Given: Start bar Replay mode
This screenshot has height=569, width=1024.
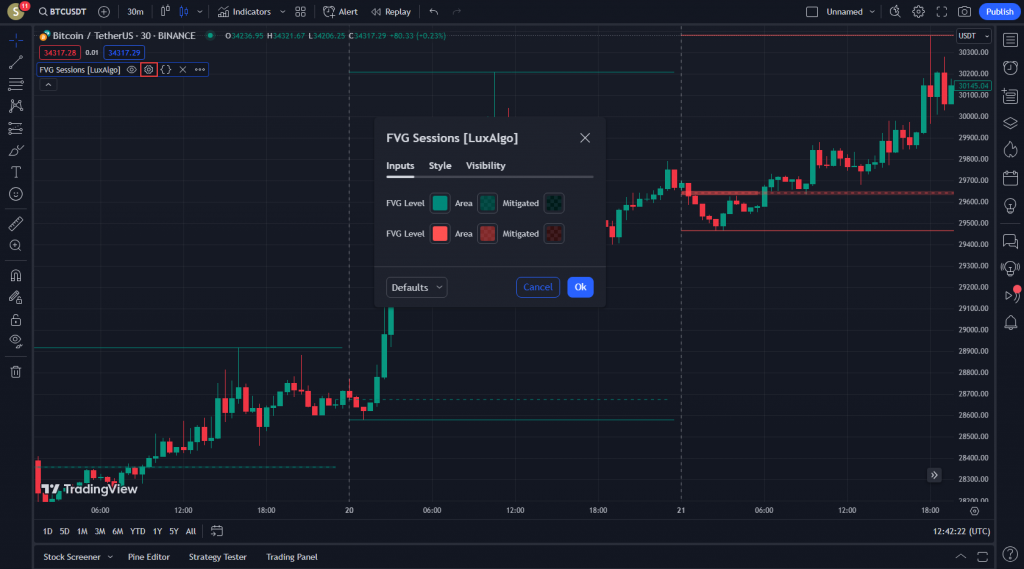Looking at the screenshot, I should pyautogui.click(x=391, y=12).
